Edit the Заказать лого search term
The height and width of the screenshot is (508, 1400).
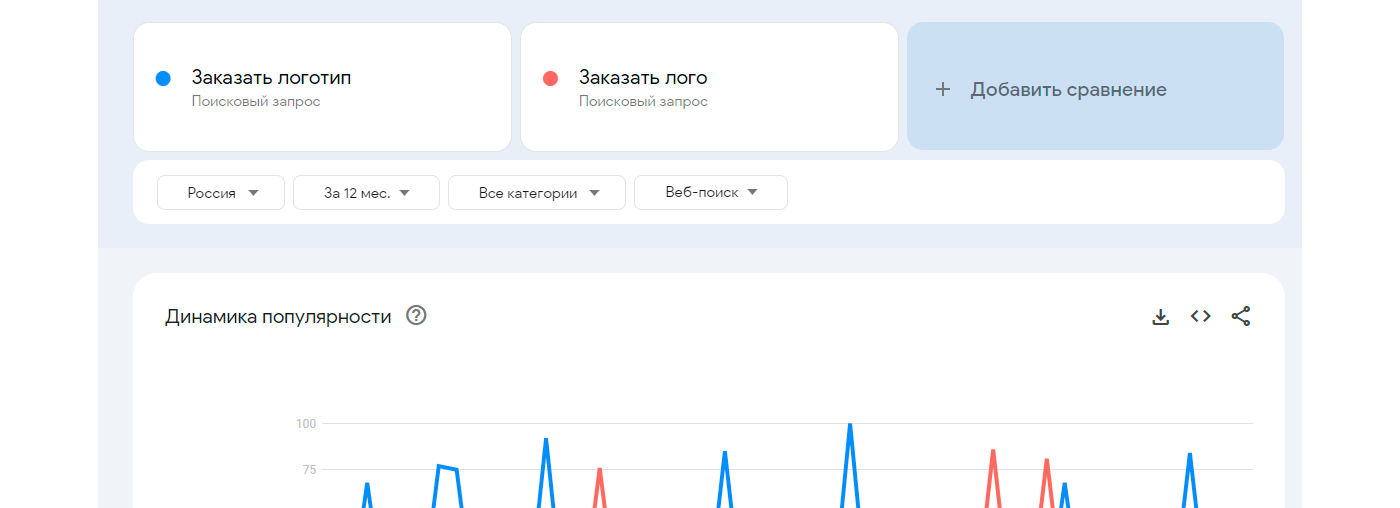[643, 78]
